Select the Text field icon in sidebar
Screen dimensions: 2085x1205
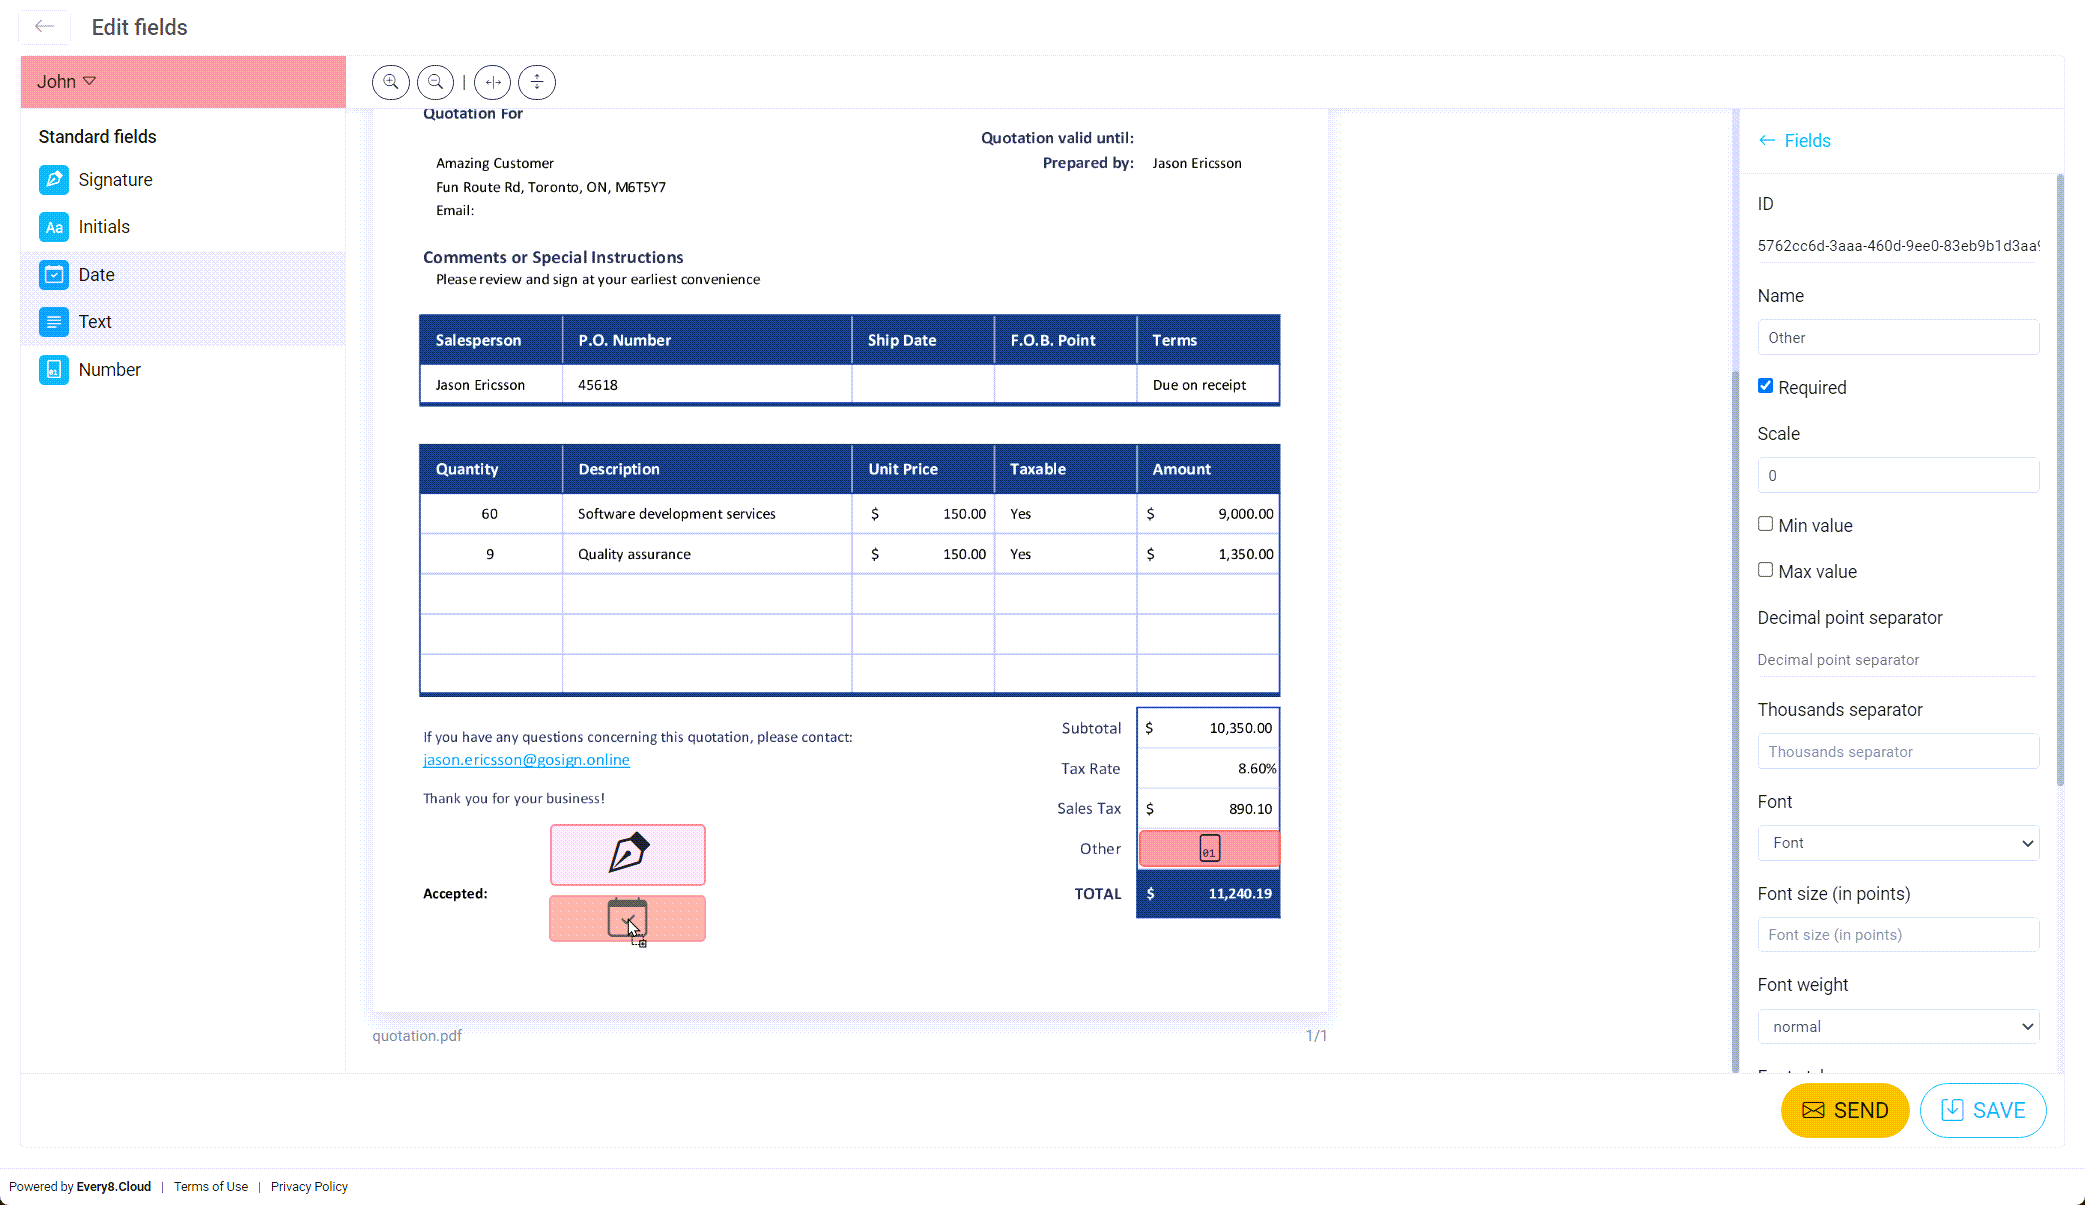tap(54, 321)
